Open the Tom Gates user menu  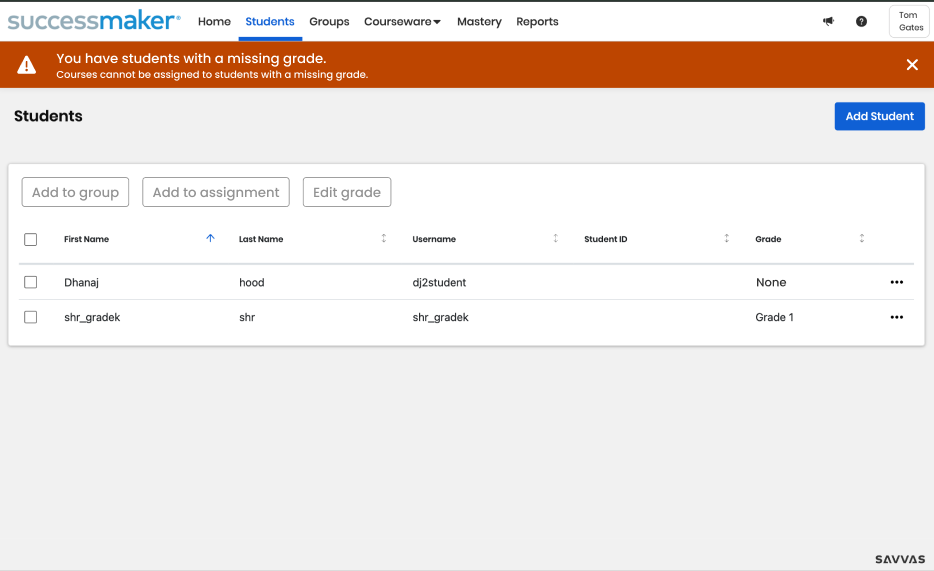coord(910,21)
